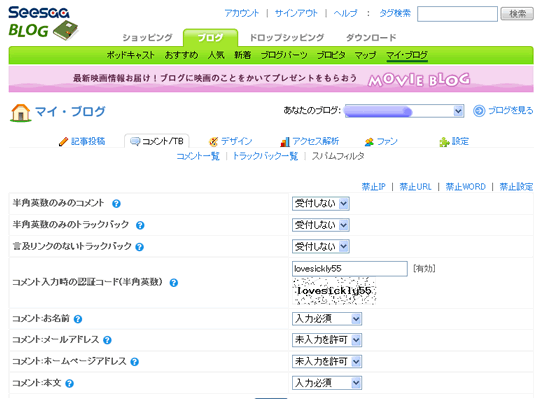
Task: Click the 禁止WORD link
Action: click(x=466, y=187)
